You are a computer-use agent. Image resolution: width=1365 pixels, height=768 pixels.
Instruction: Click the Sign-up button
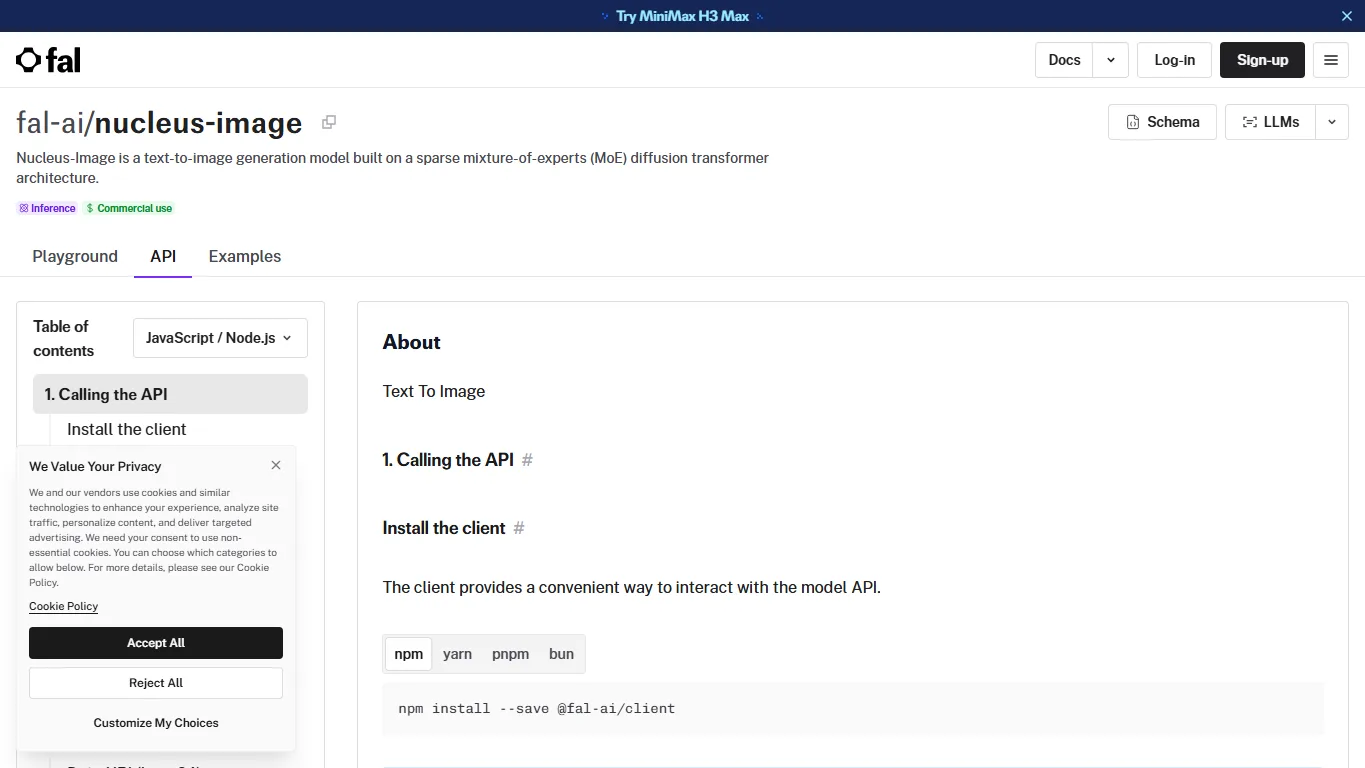[x=1262, y=60]
